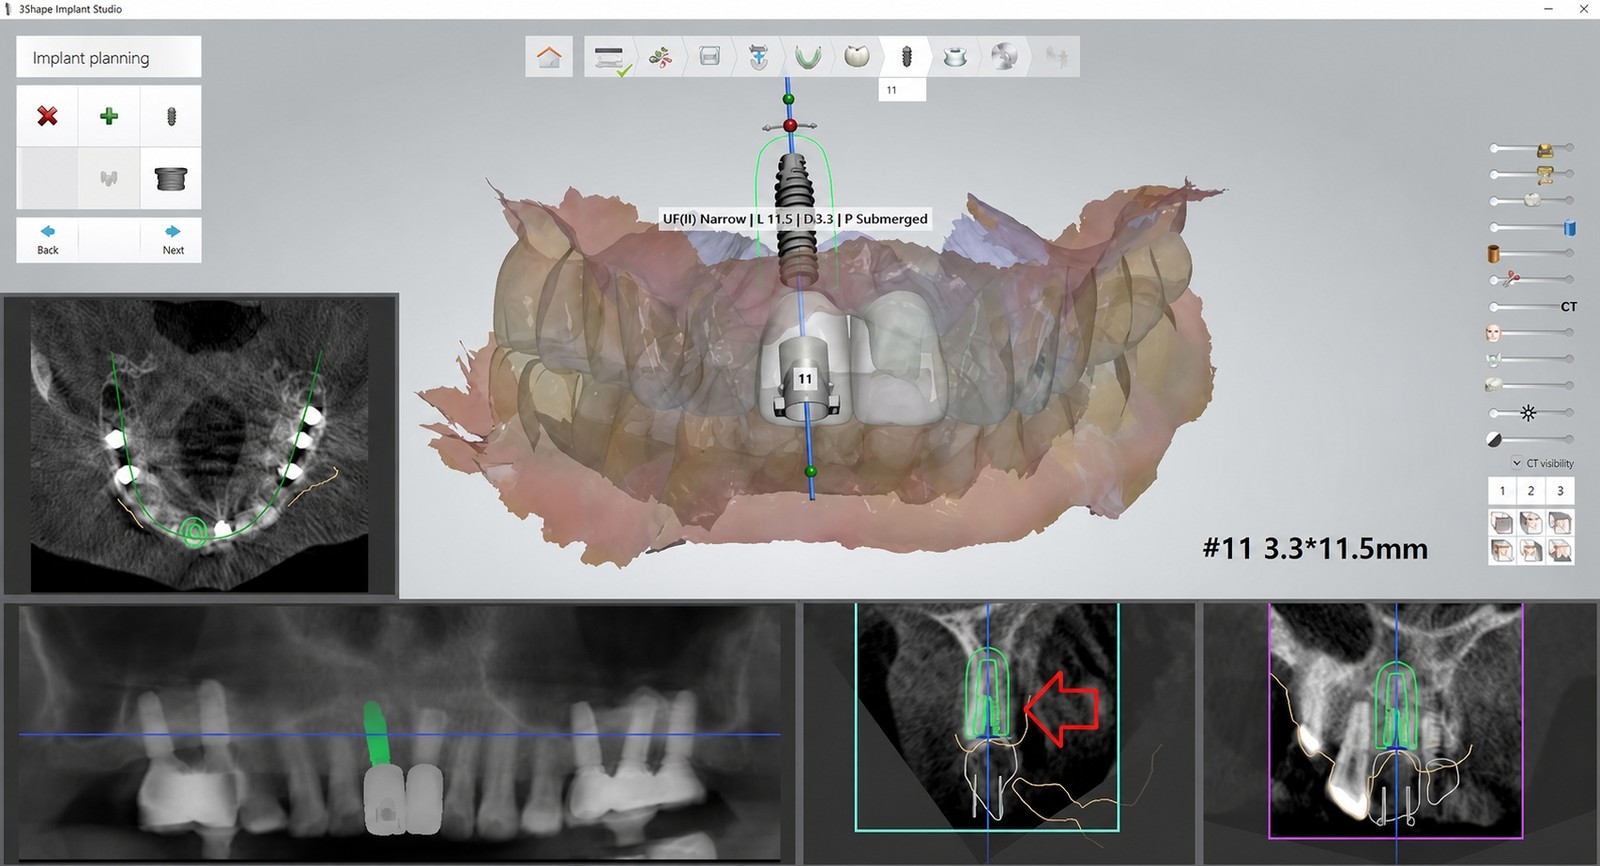Adjust the brightness sun slider
This screenshot has height=866, width=1600.
coord(1531,412)
